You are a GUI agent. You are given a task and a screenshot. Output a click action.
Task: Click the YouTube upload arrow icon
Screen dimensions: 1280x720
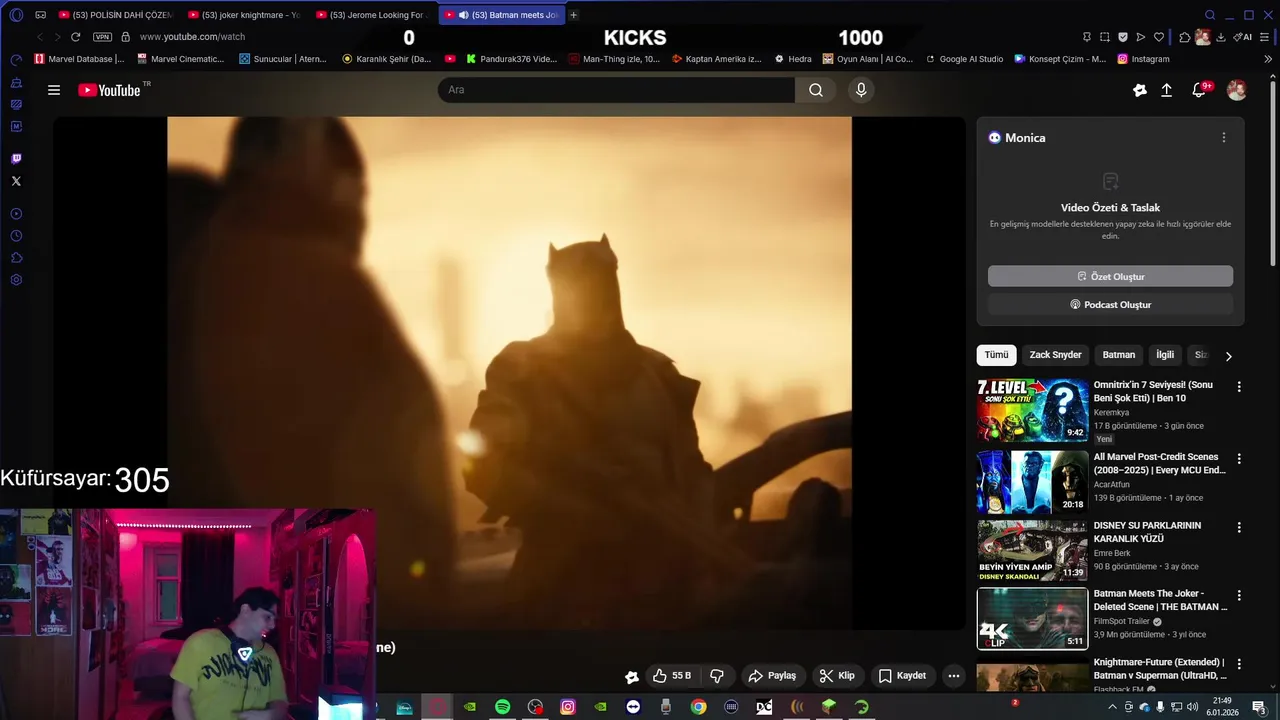(1166, 90)
